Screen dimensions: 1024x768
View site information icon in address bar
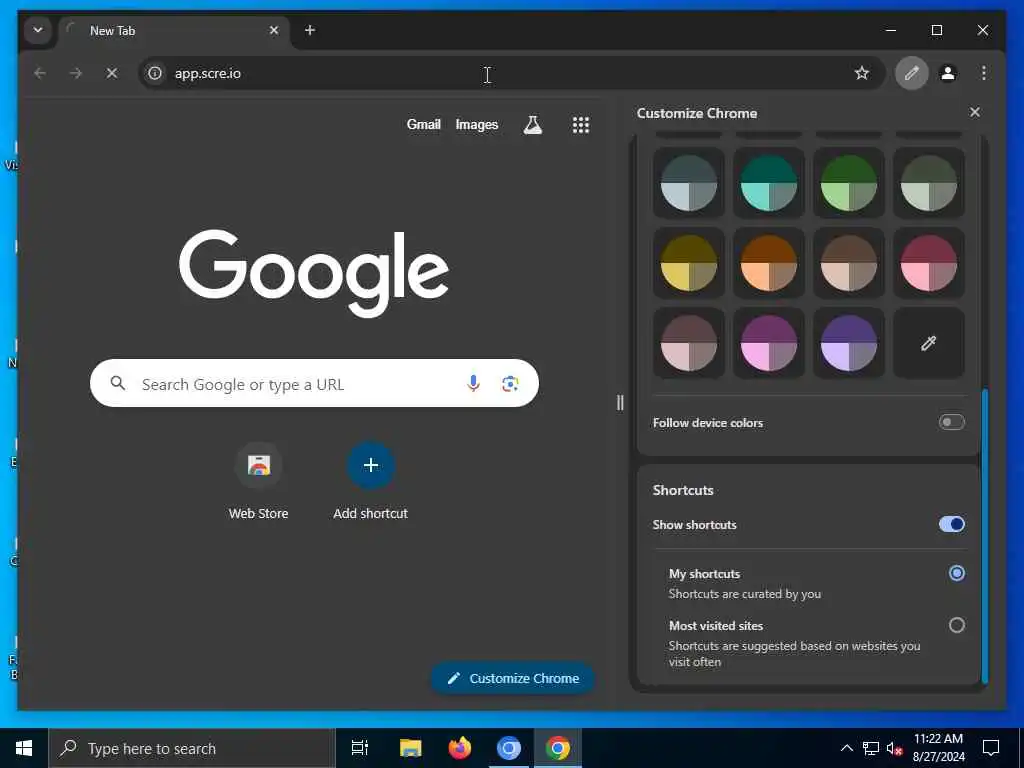tap(155, 73)
